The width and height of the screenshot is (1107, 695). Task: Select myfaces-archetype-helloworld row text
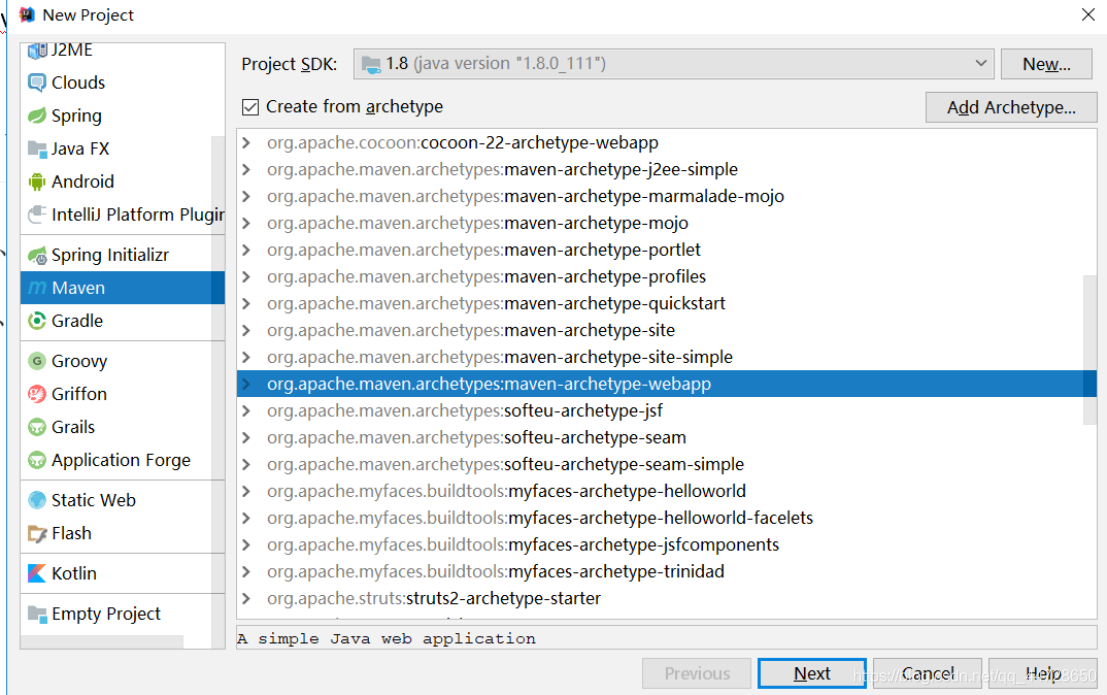[506, 492]
